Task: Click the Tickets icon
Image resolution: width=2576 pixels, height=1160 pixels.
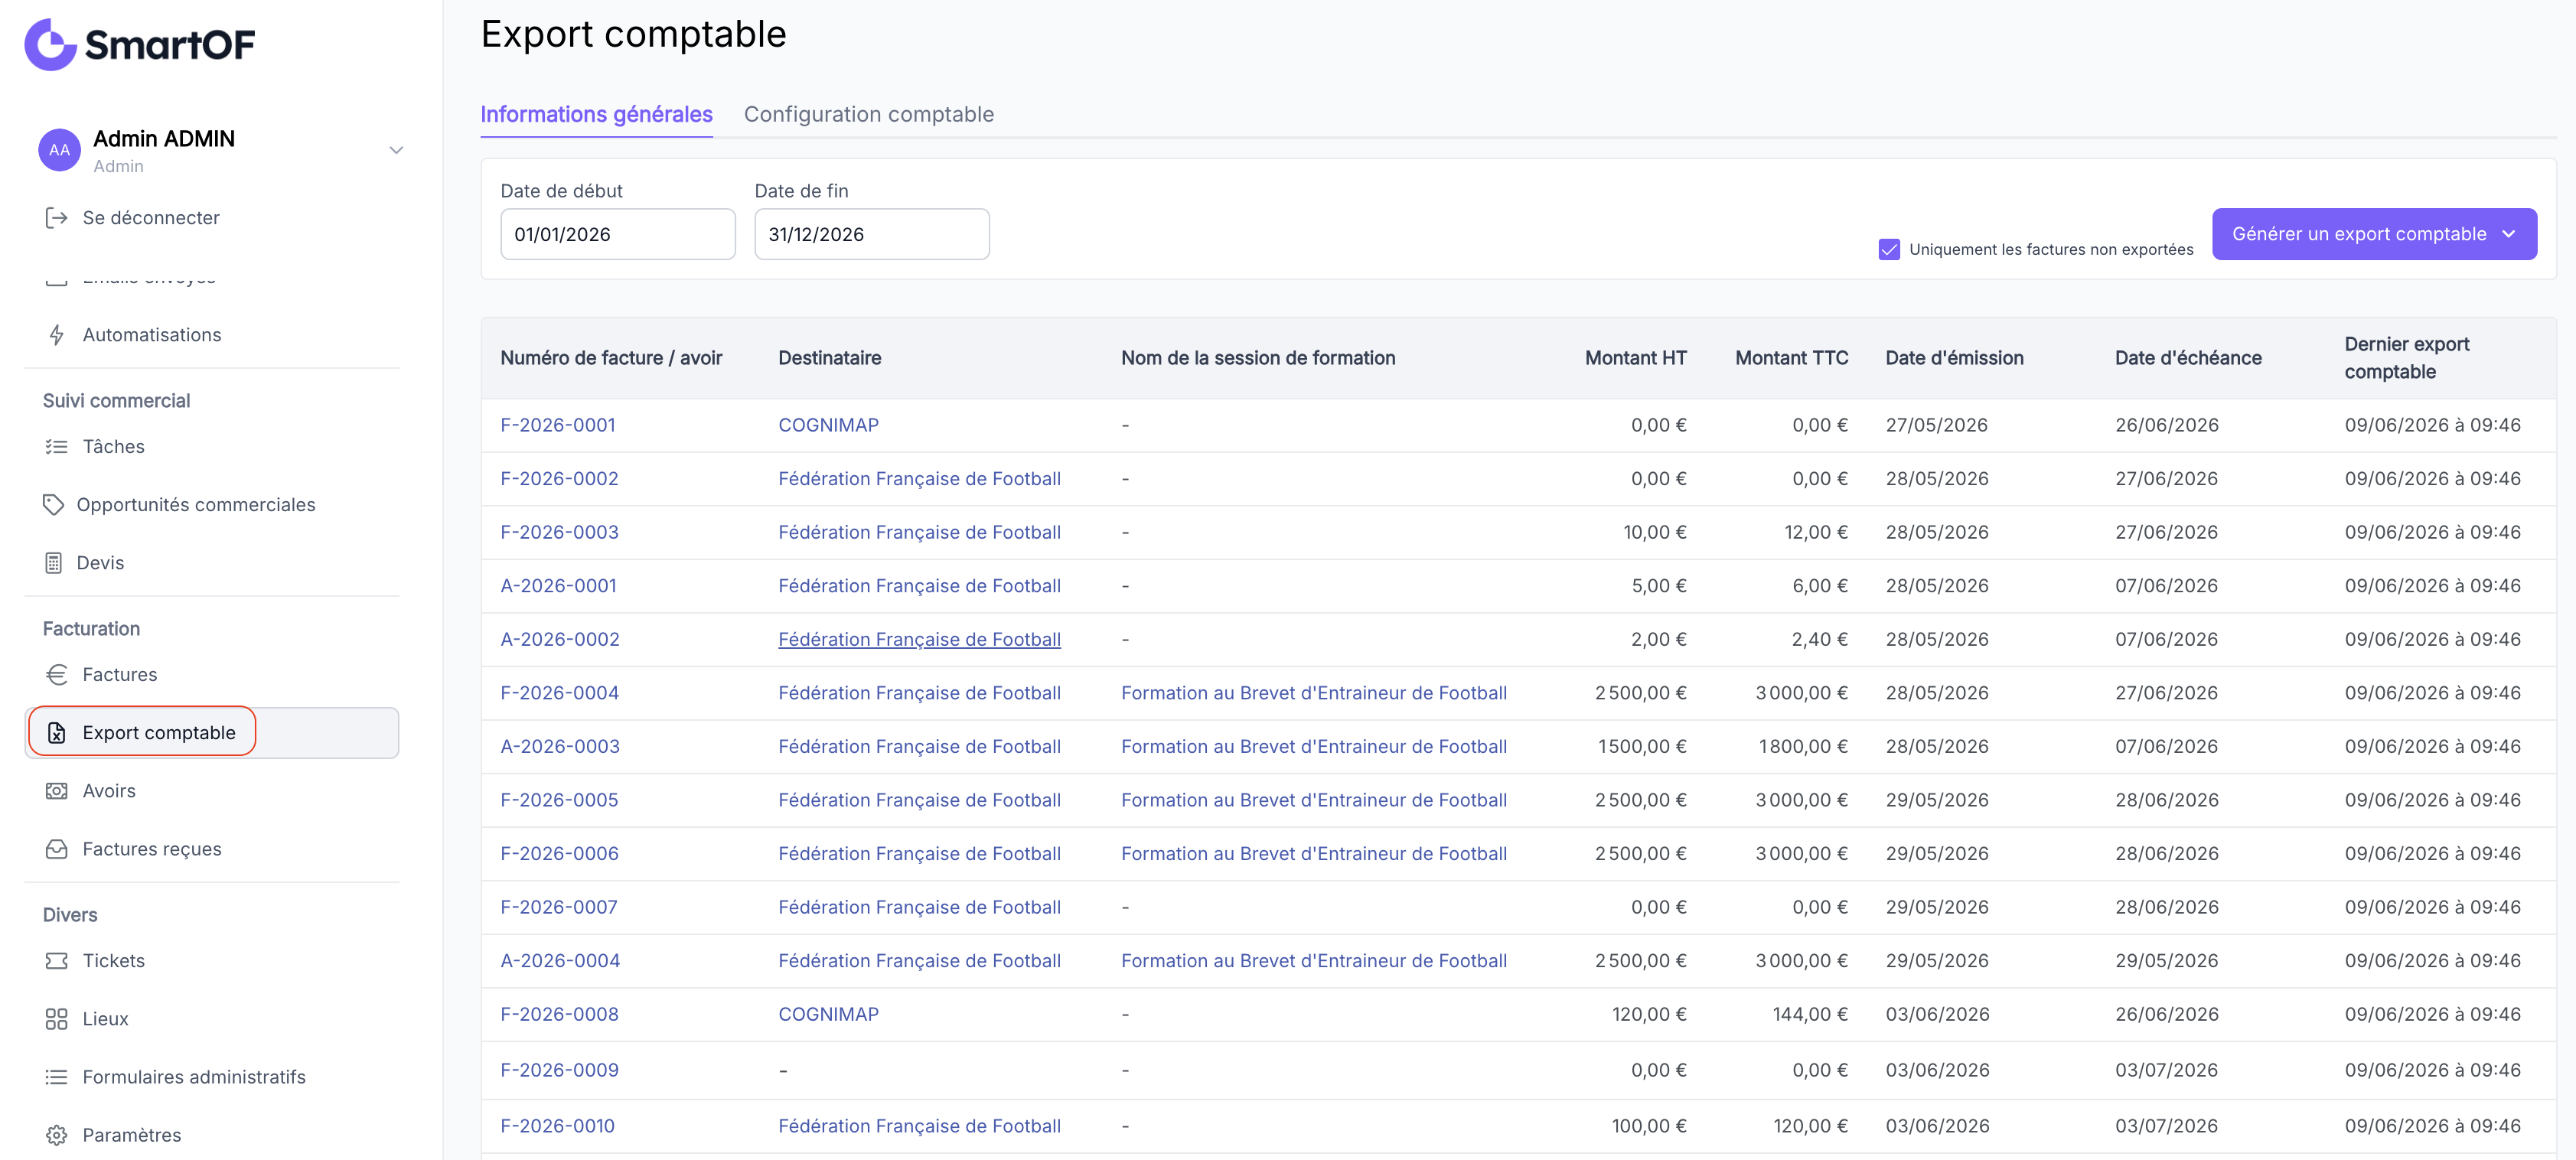Action: pyautogui.click(x=56, y=961)
